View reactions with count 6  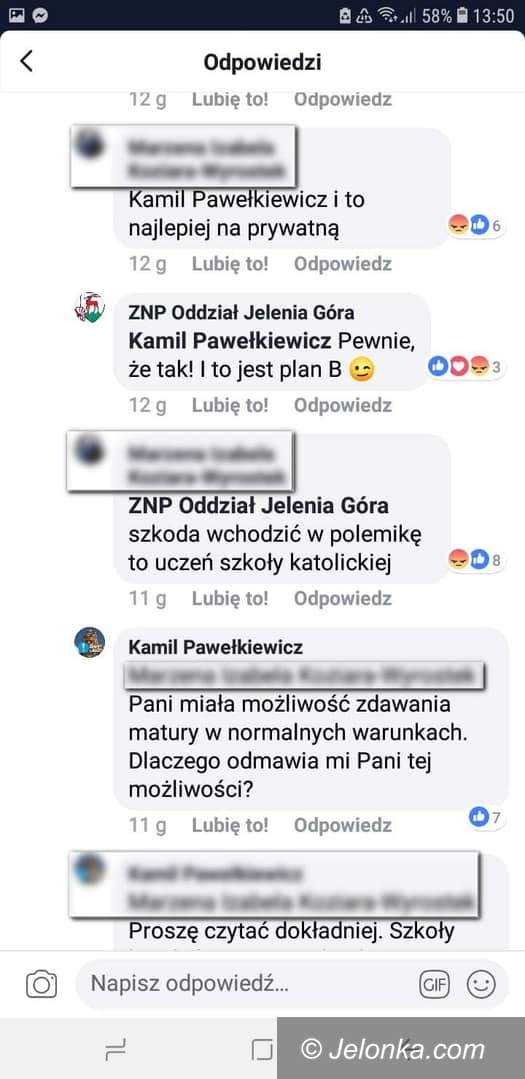[475, 225]
